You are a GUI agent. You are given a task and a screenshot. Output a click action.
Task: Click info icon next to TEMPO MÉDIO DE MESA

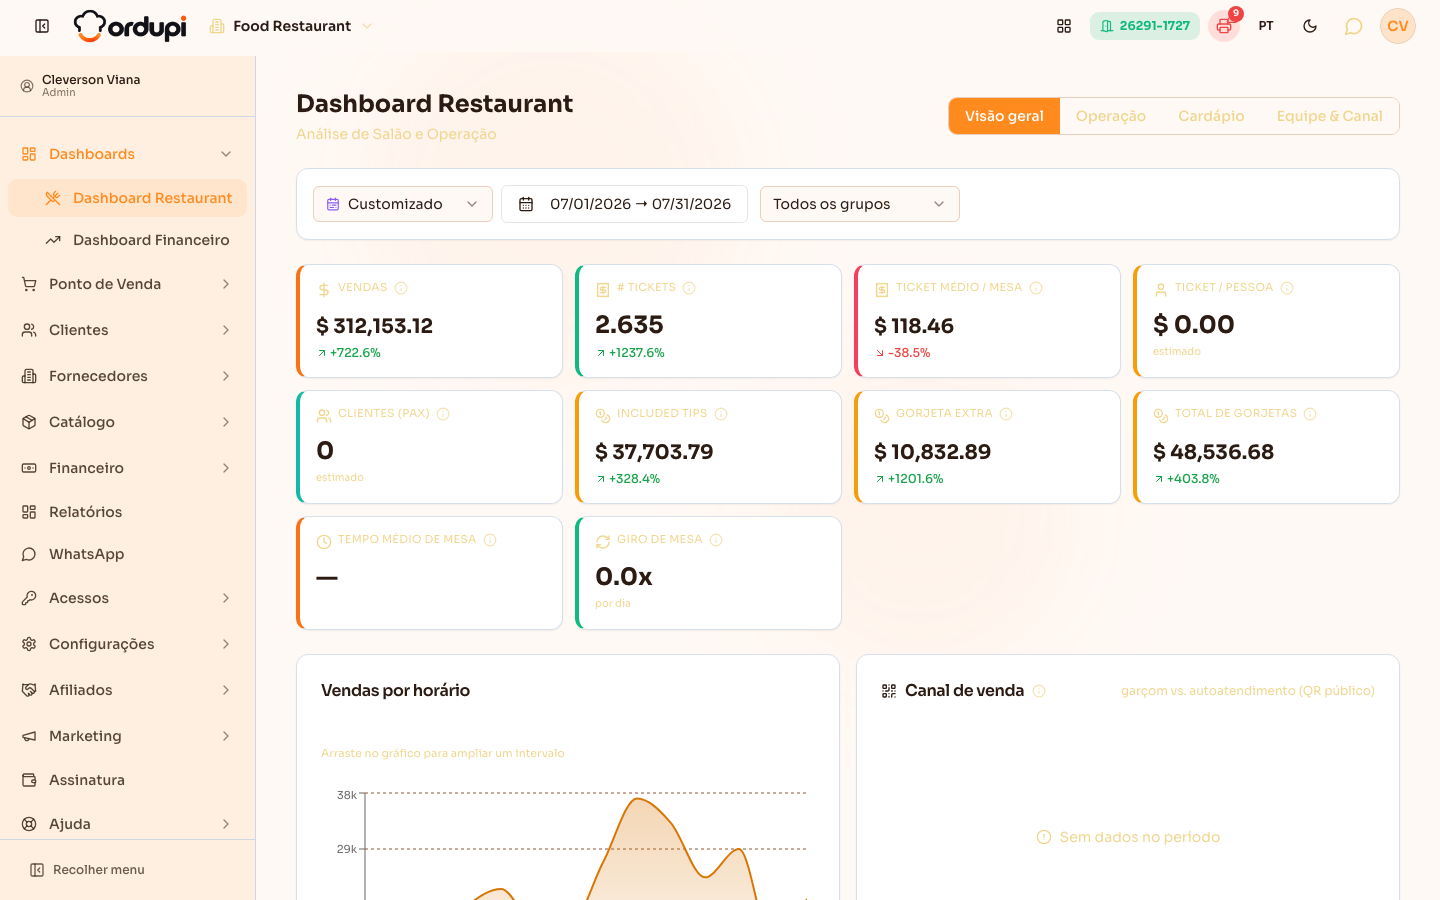coord(490,540)
